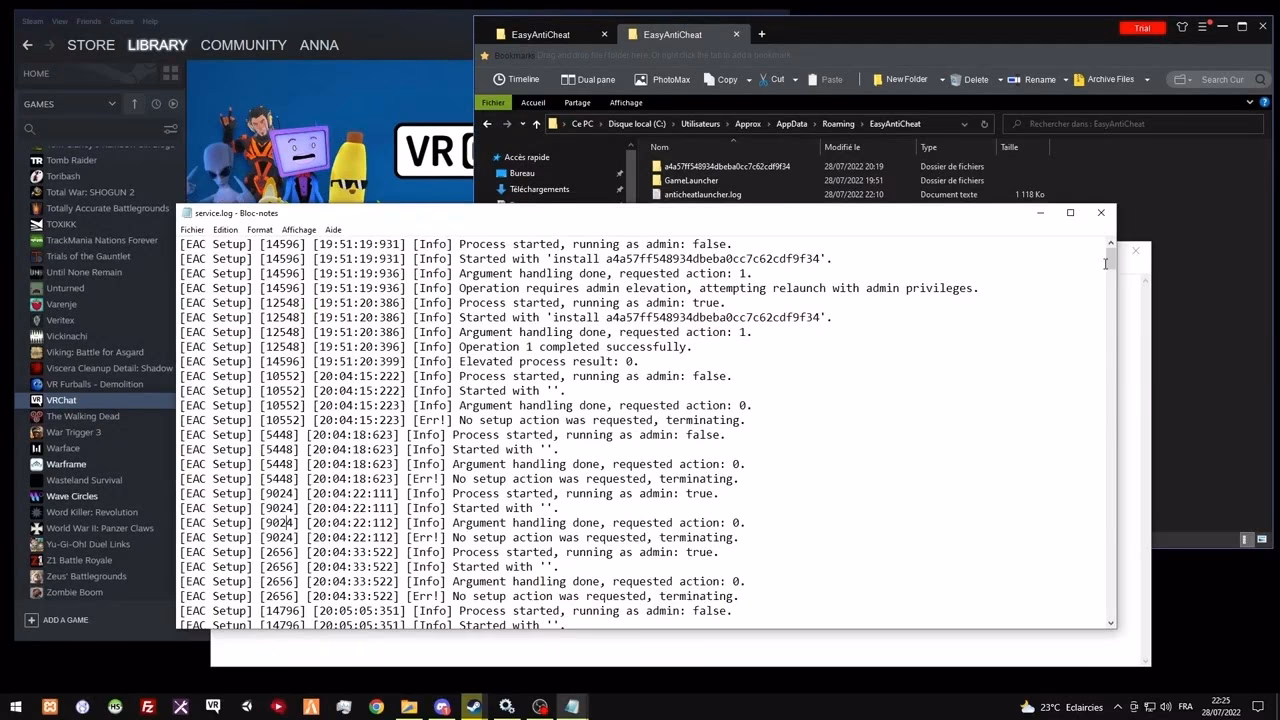Expand Cut options dropdown arrow
The width and height of the screenshot is (1280, 720).
coord(795,79)
